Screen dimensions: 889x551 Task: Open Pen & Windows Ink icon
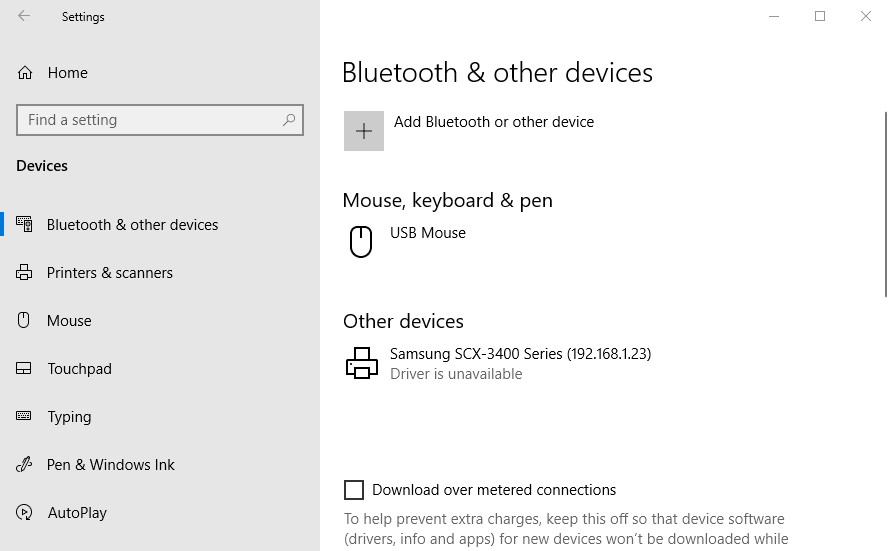point(24,464)
